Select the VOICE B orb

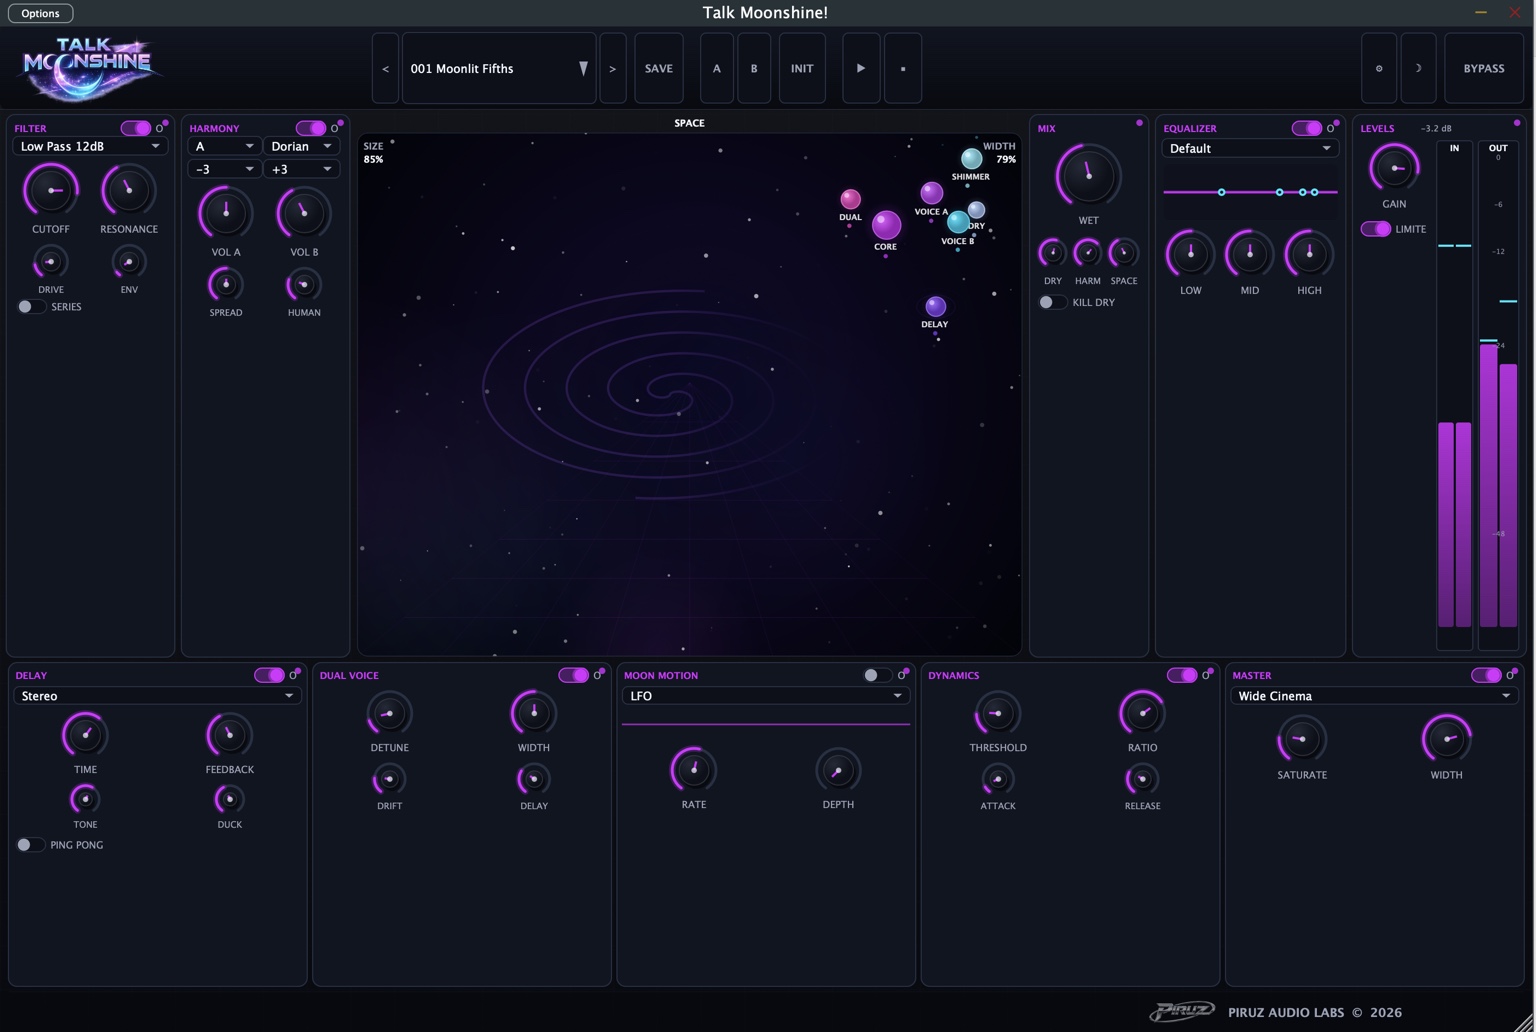tap(957, 222)
